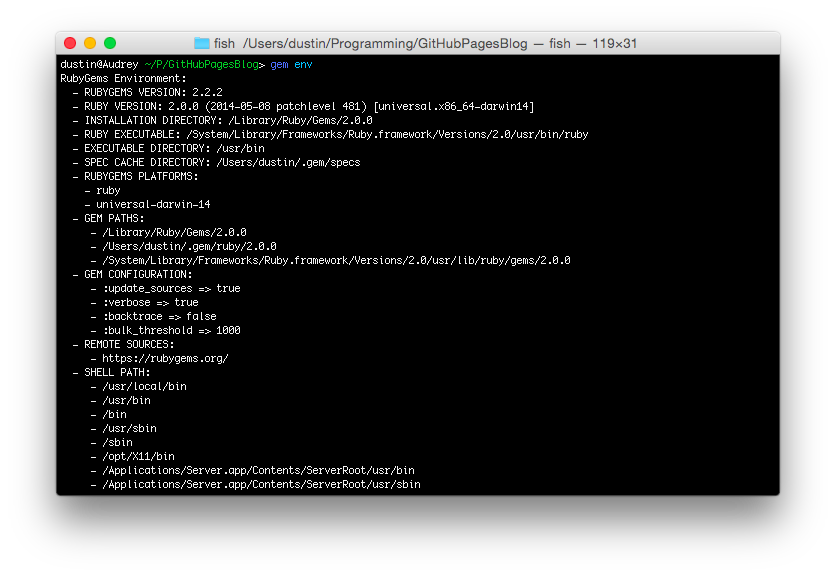Click the '/opt/X11/bin' shell path entry
The height and width of the screenshot is (576, 836).
point(133,456)
